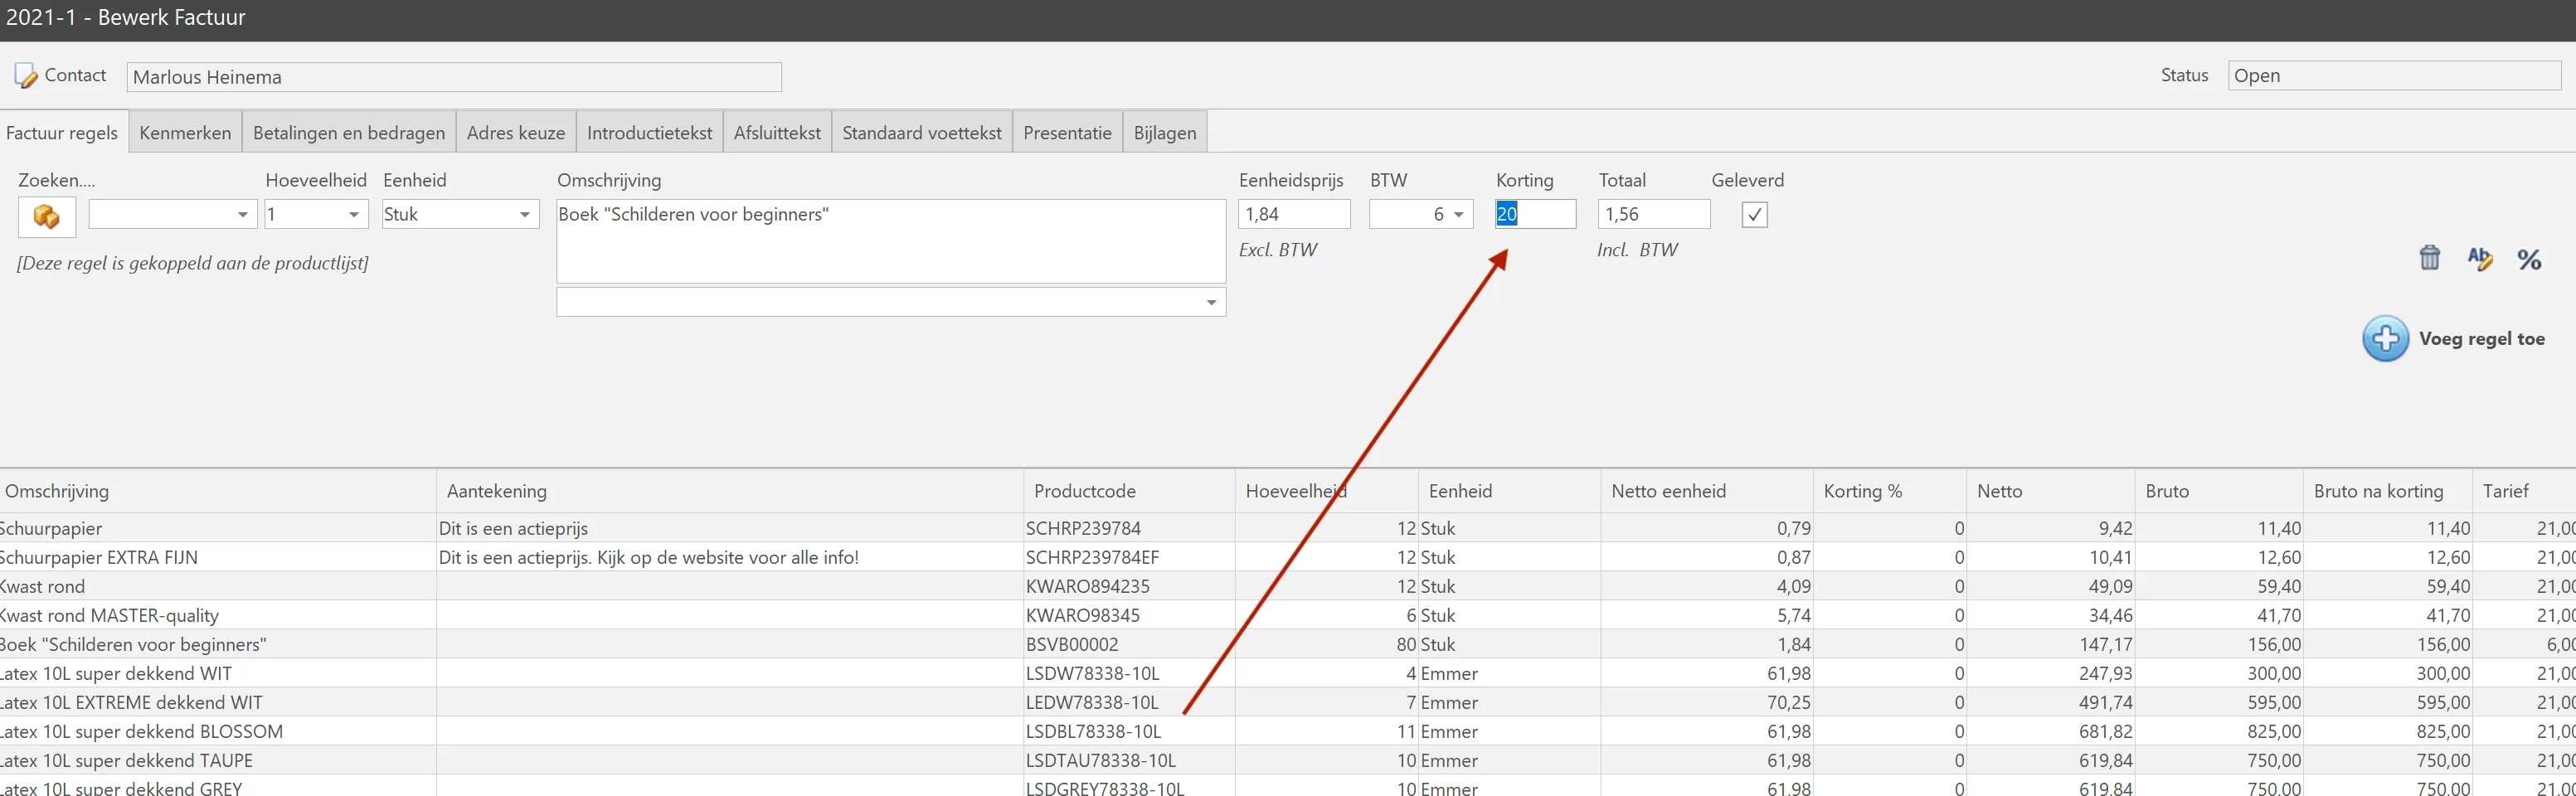Open the Hoeveelheid dropdown
Viewport: 2576px width, 796px height.
tap(353, 214)
